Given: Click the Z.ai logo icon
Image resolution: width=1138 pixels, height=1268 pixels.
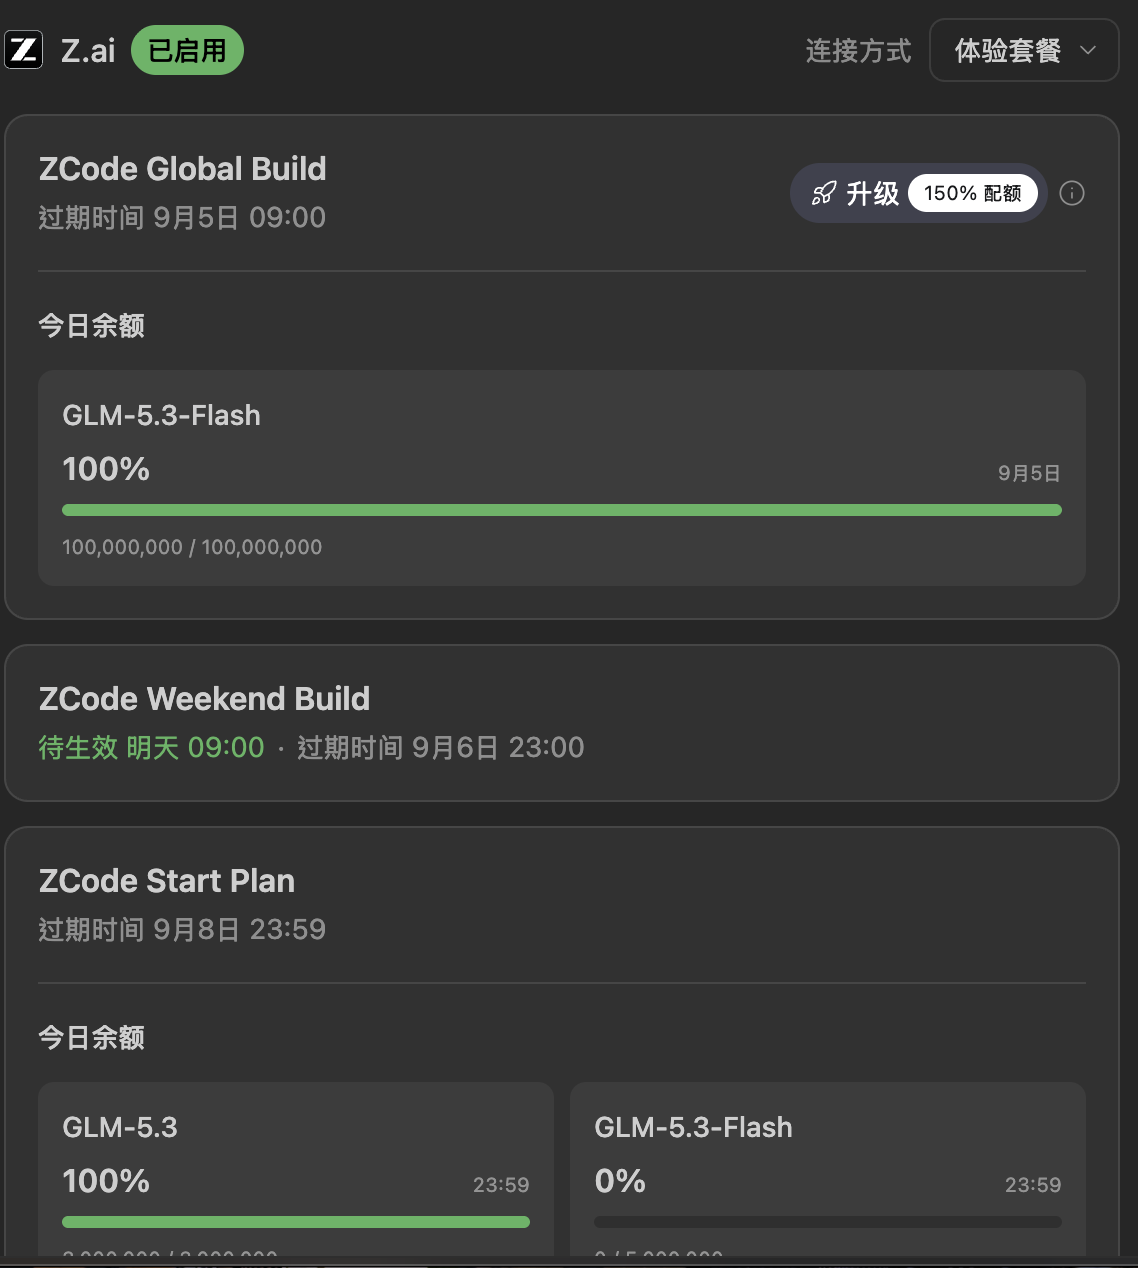Looking at the screenshot, I should pos(23,50).
